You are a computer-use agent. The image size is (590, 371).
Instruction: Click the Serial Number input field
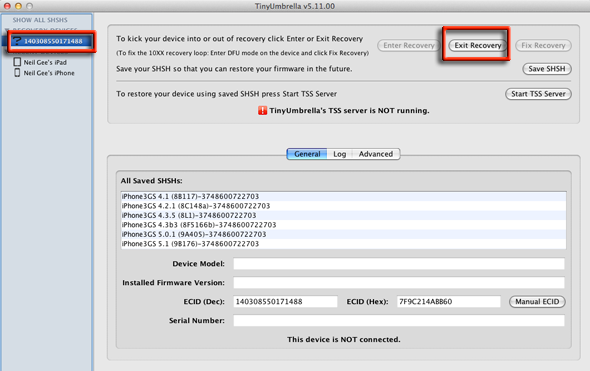coord(399,321)
